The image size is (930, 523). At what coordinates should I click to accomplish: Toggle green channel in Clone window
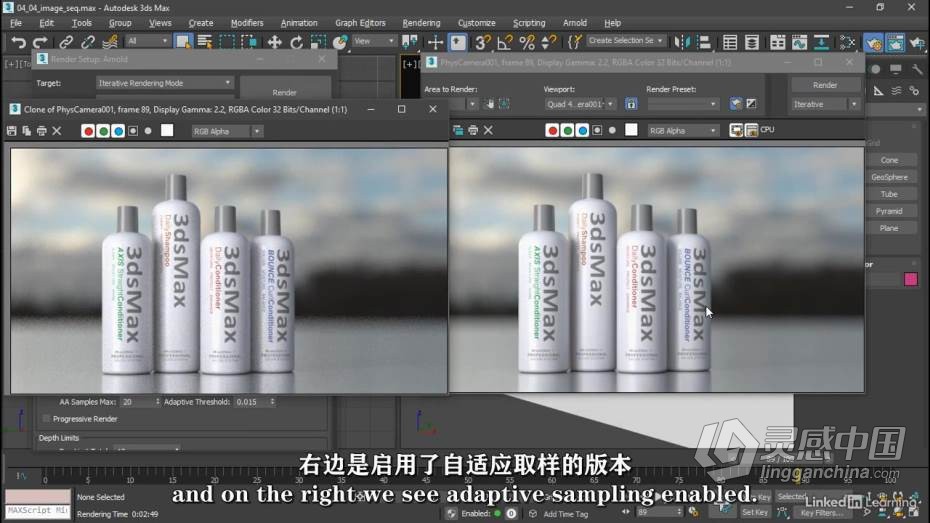pos(103,131)
